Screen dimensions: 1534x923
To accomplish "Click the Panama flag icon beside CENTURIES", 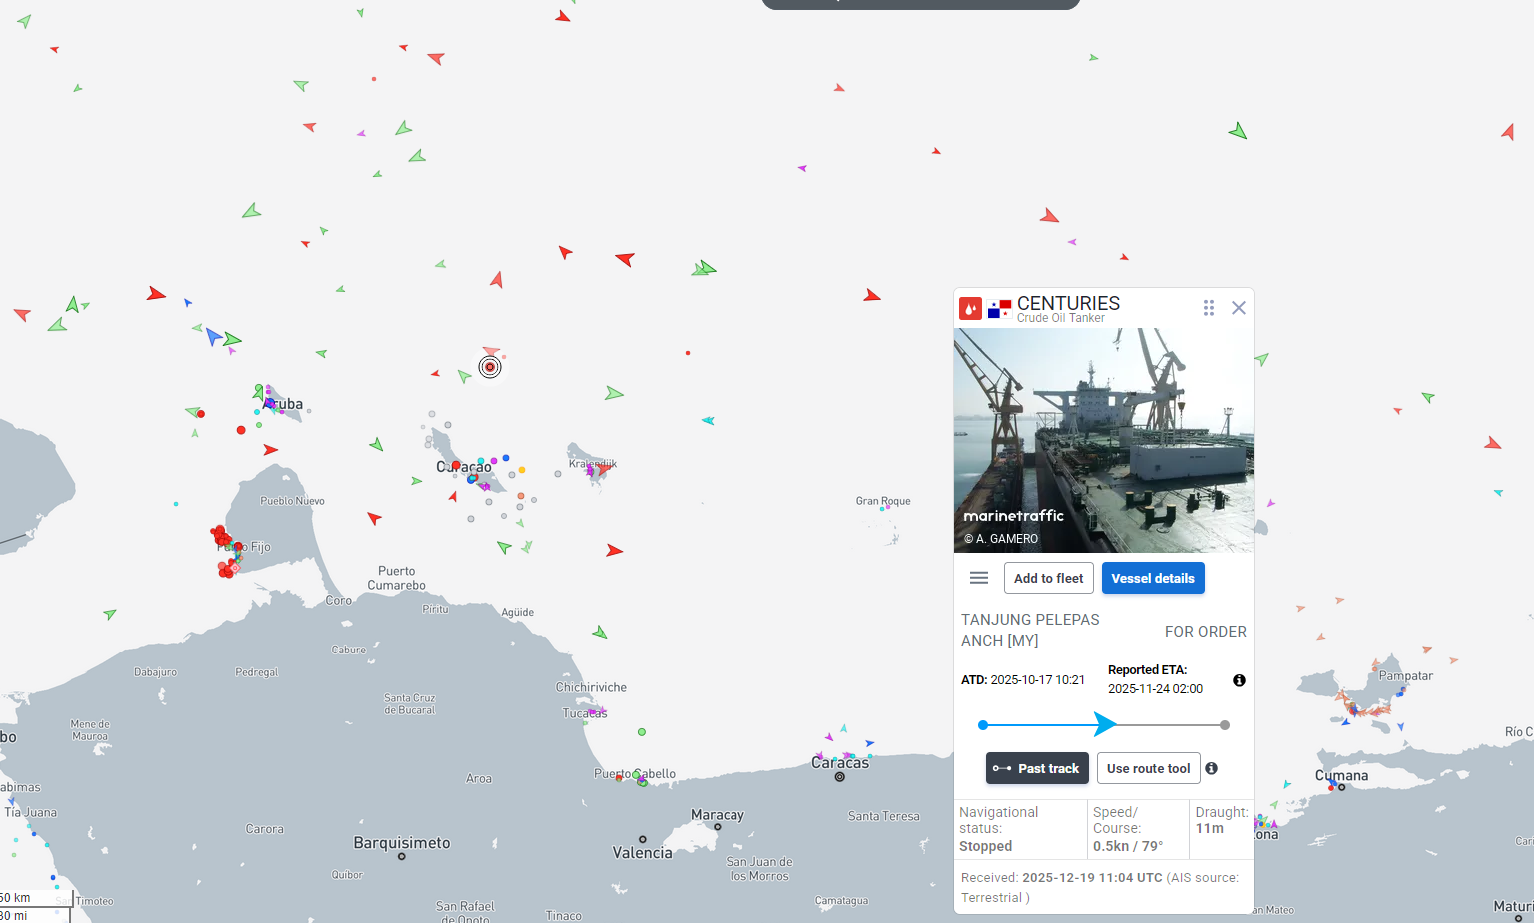I will coord(999,309).
